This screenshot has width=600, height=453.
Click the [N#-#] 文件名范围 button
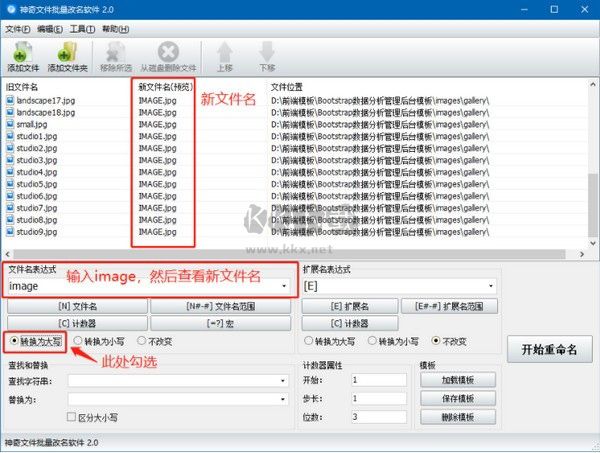click(220, 306)
